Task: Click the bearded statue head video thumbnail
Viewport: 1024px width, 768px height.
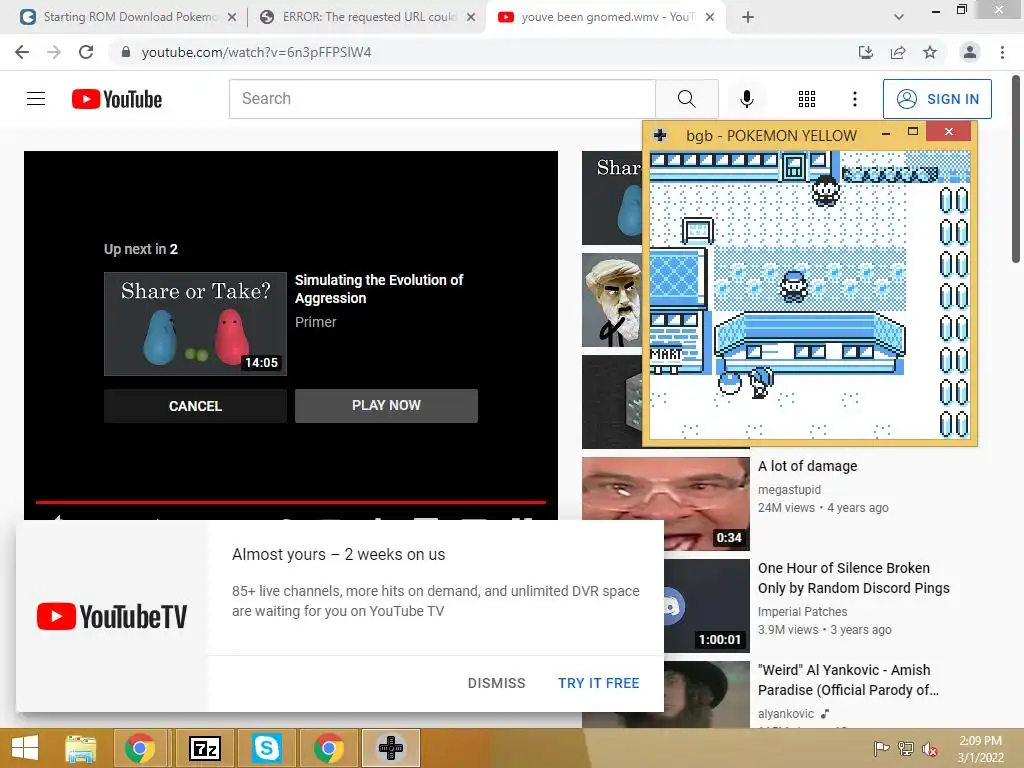Action: tap(612, 300)
